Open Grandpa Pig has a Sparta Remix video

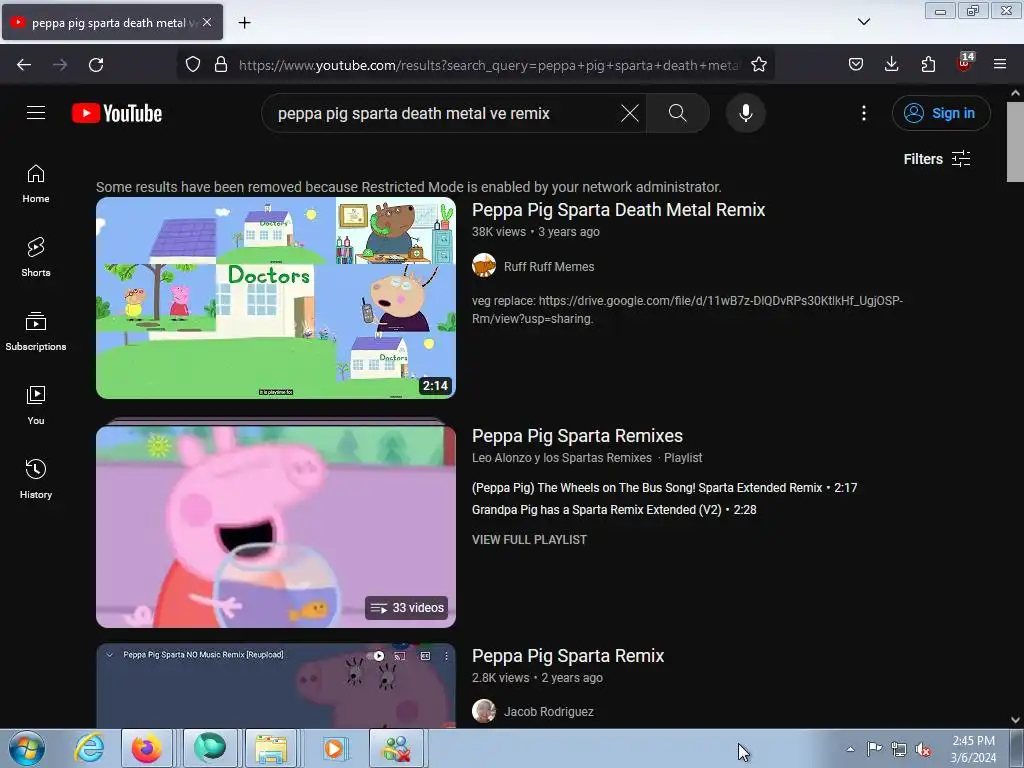tap(614, 510)
